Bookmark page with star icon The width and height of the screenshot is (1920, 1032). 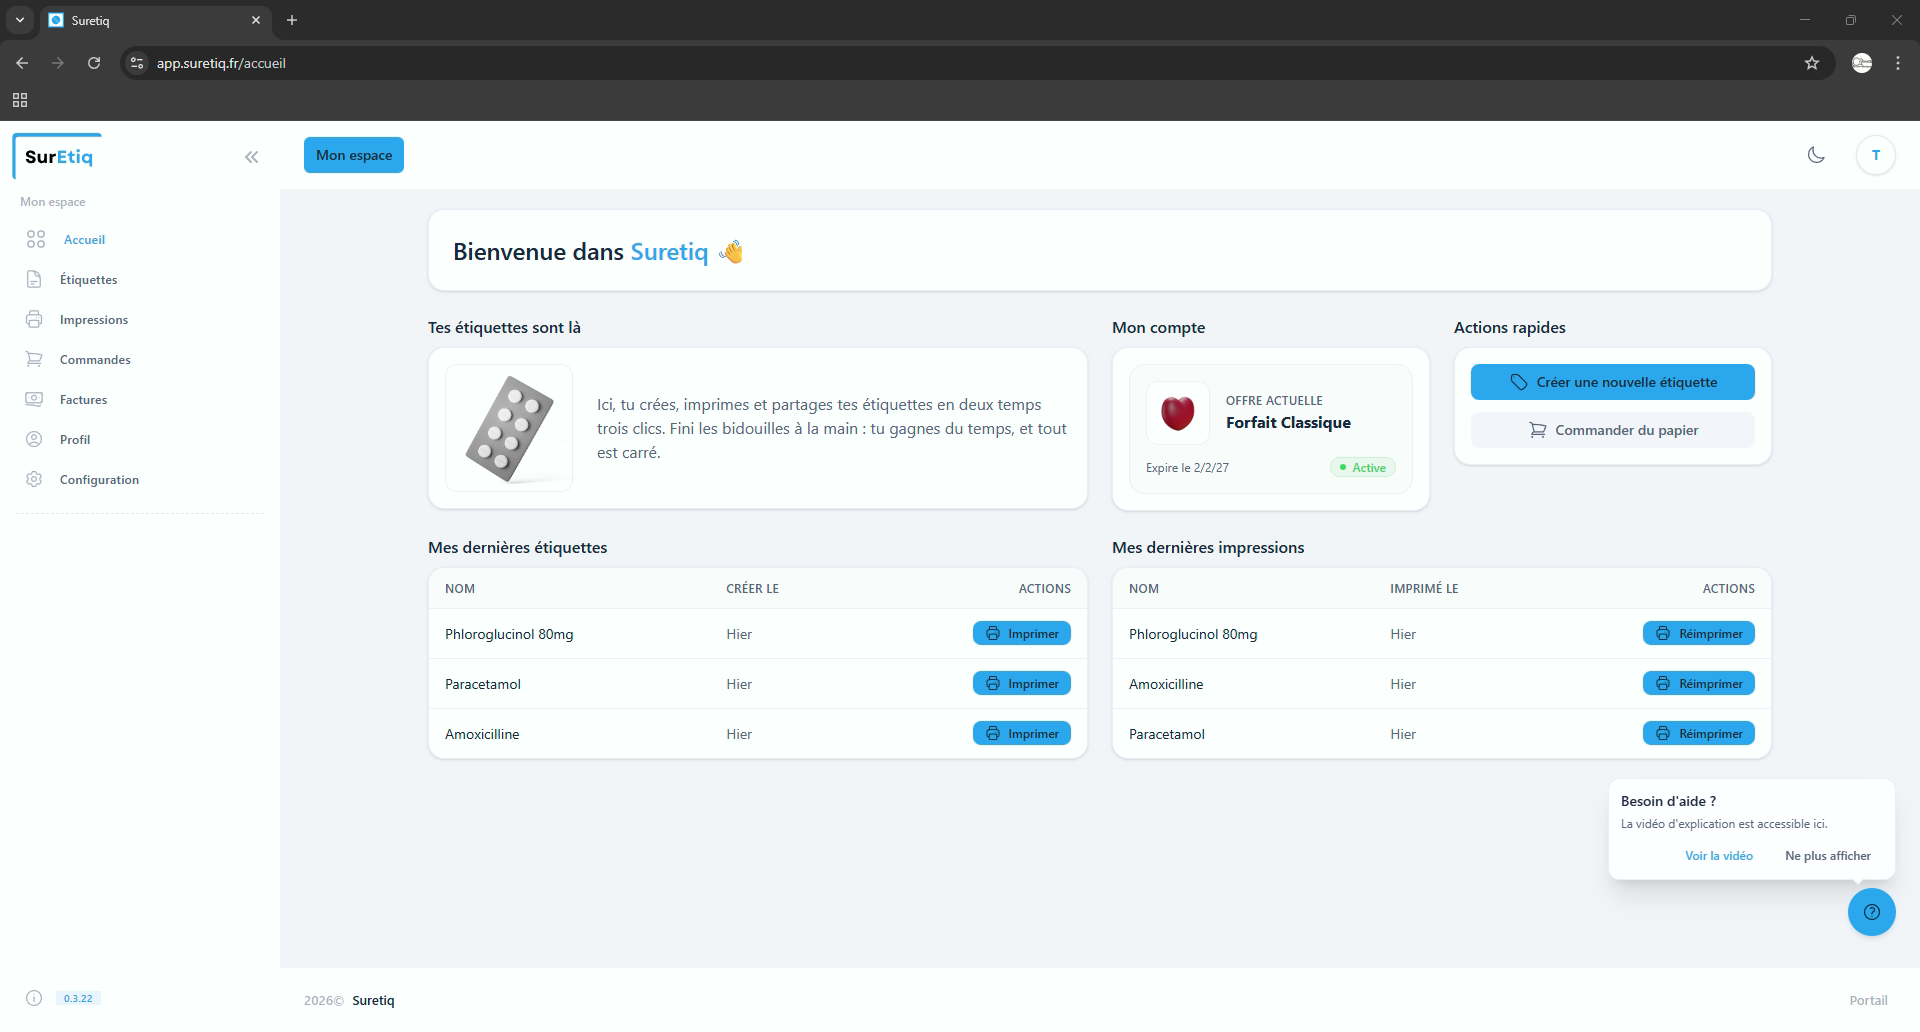coord(1812,63)
